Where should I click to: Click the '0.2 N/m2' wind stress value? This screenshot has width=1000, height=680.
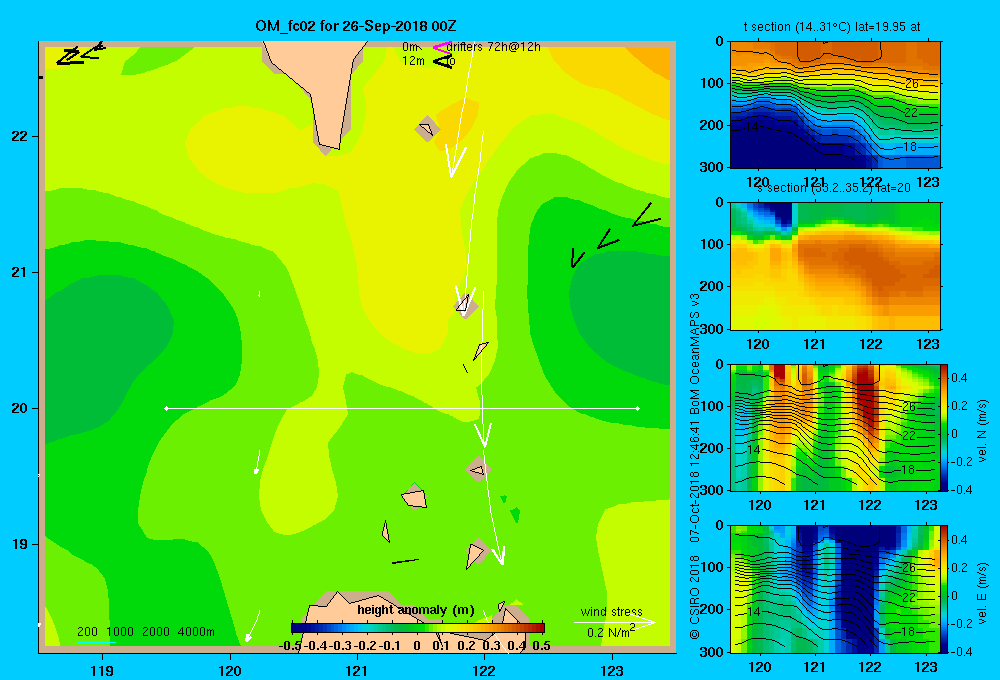click(x=610, y=632)
